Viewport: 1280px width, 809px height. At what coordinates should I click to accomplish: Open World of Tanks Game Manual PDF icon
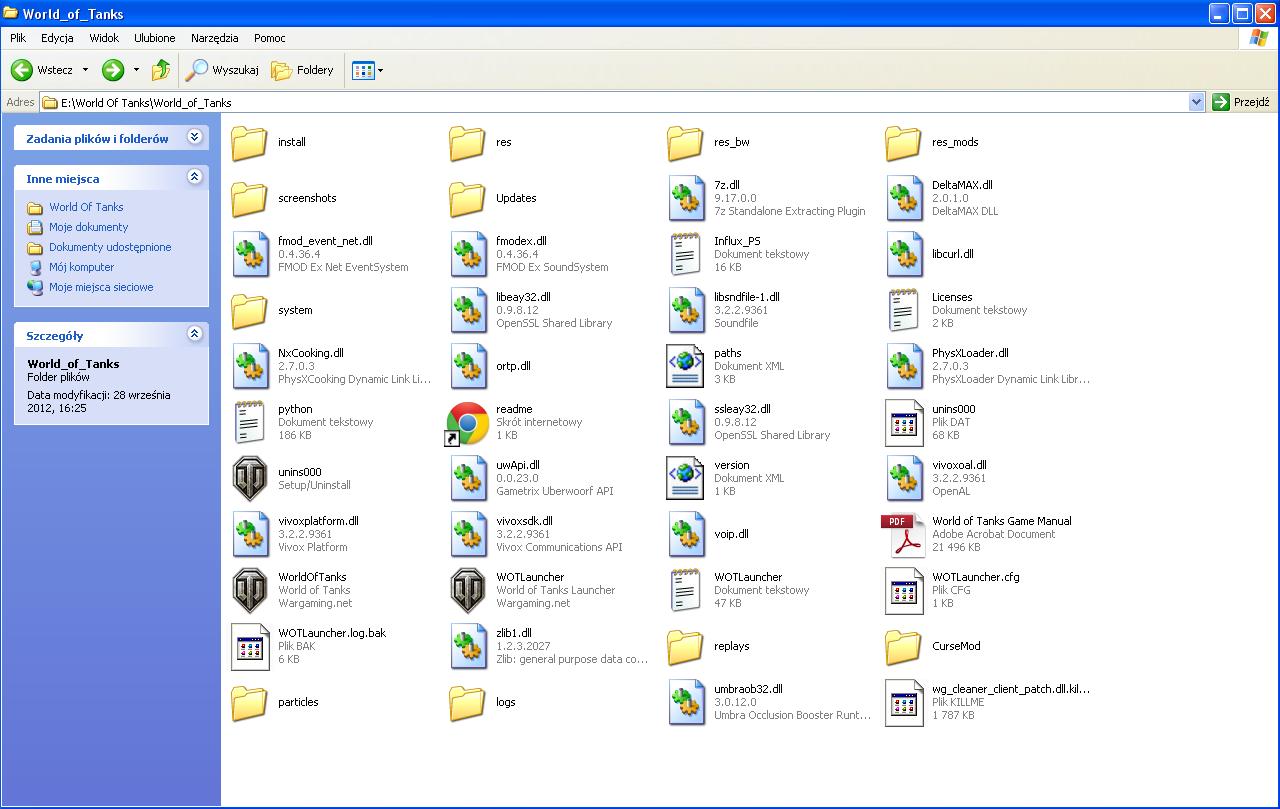(x=903, y=535)
